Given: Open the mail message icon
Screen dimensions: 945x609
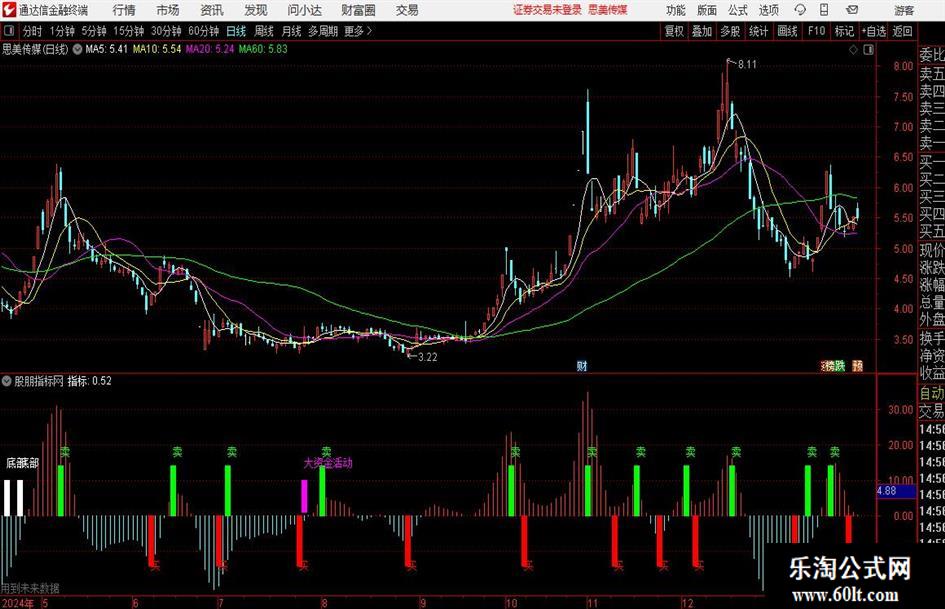Looking at the screenshot, I should (852, 10).
